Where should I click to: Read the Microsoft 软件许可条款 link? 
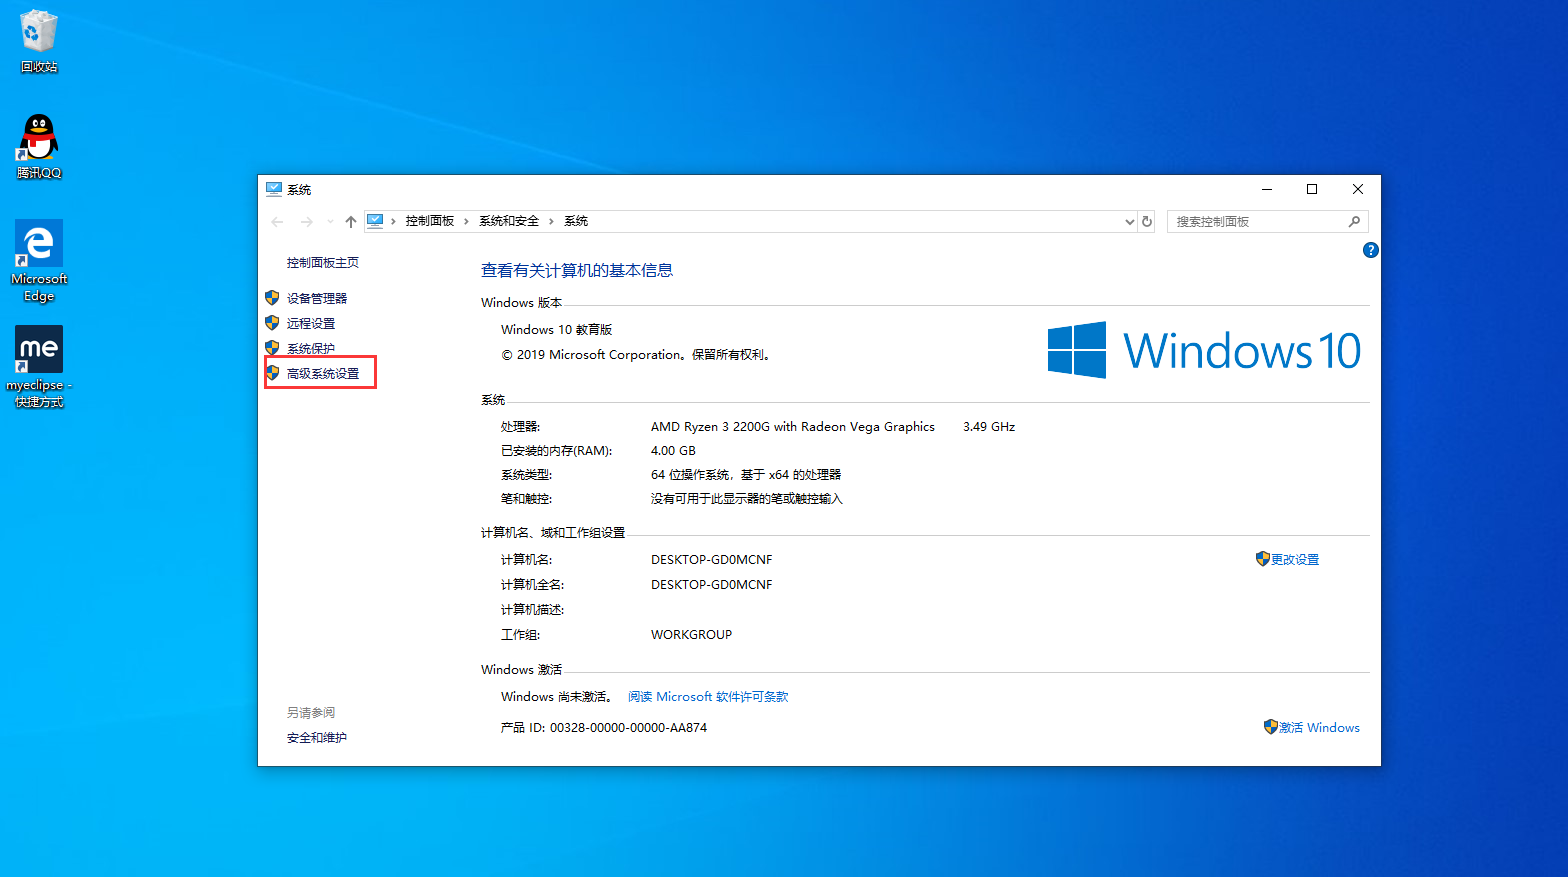click(x=708, y=697)
